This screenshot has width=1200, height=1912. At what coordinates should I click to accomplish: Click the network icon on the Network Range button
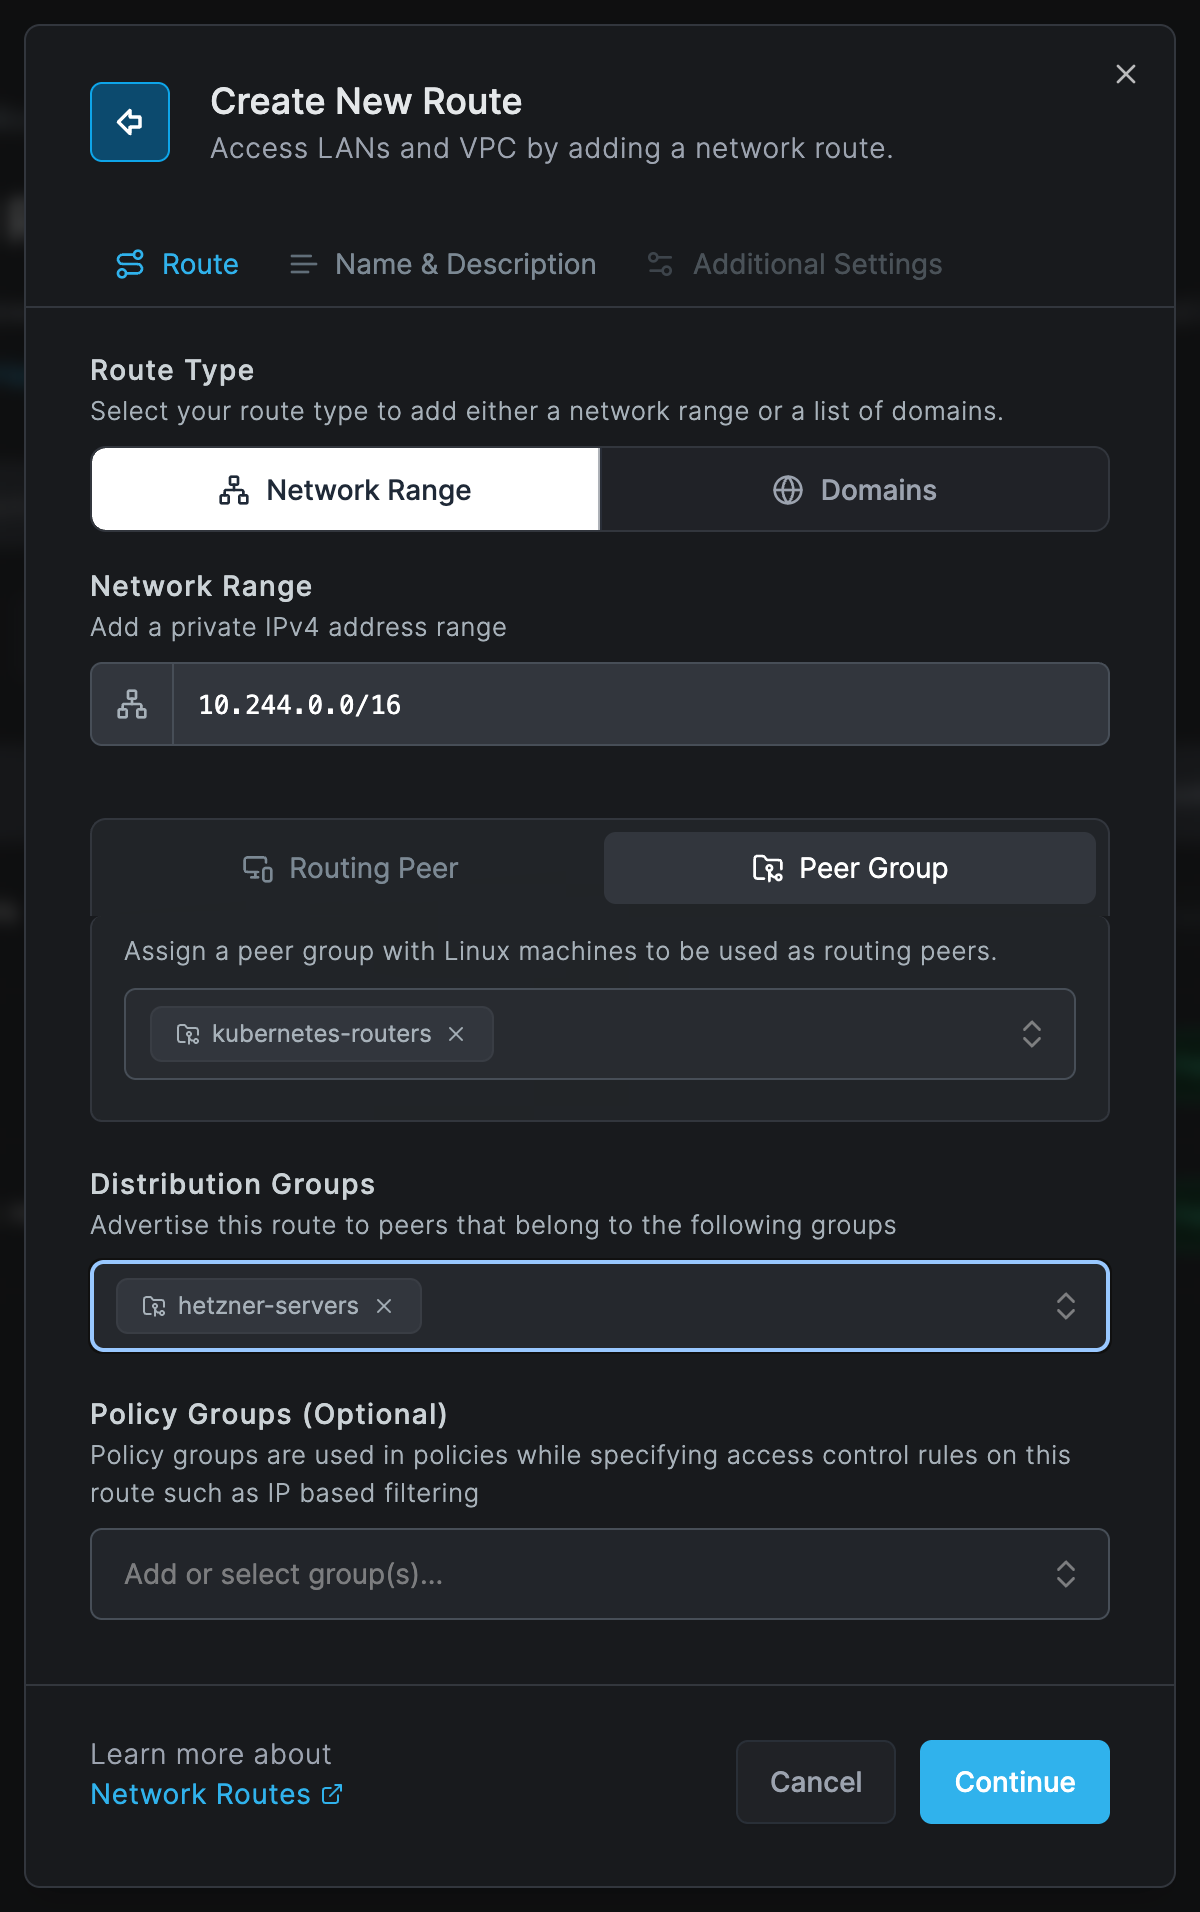click(x=234, y=490)
